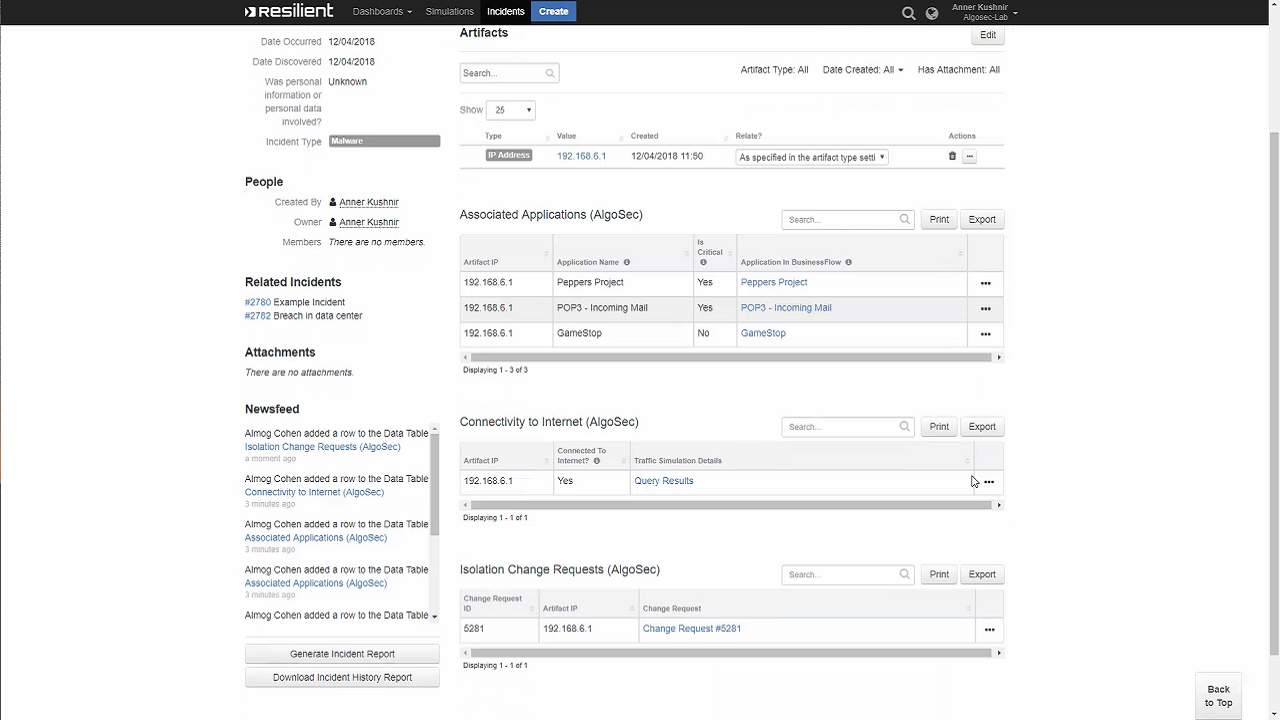Show info tooltip for Is Critical column
The image size is (1280, 720).
703,262
